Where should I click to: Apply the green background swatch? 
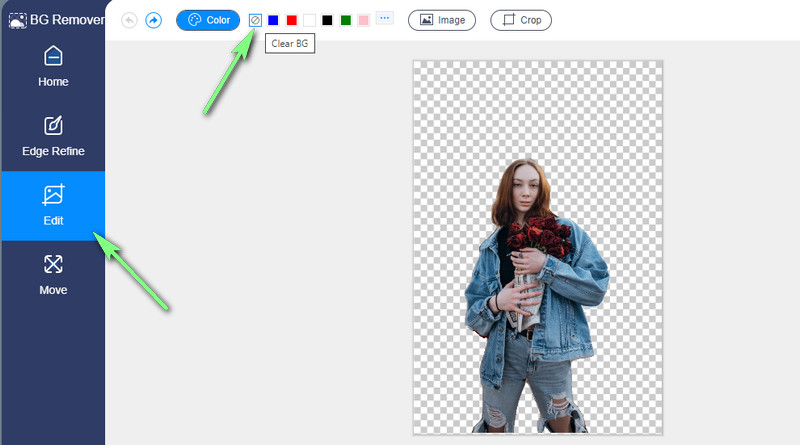tap(345, 20)
